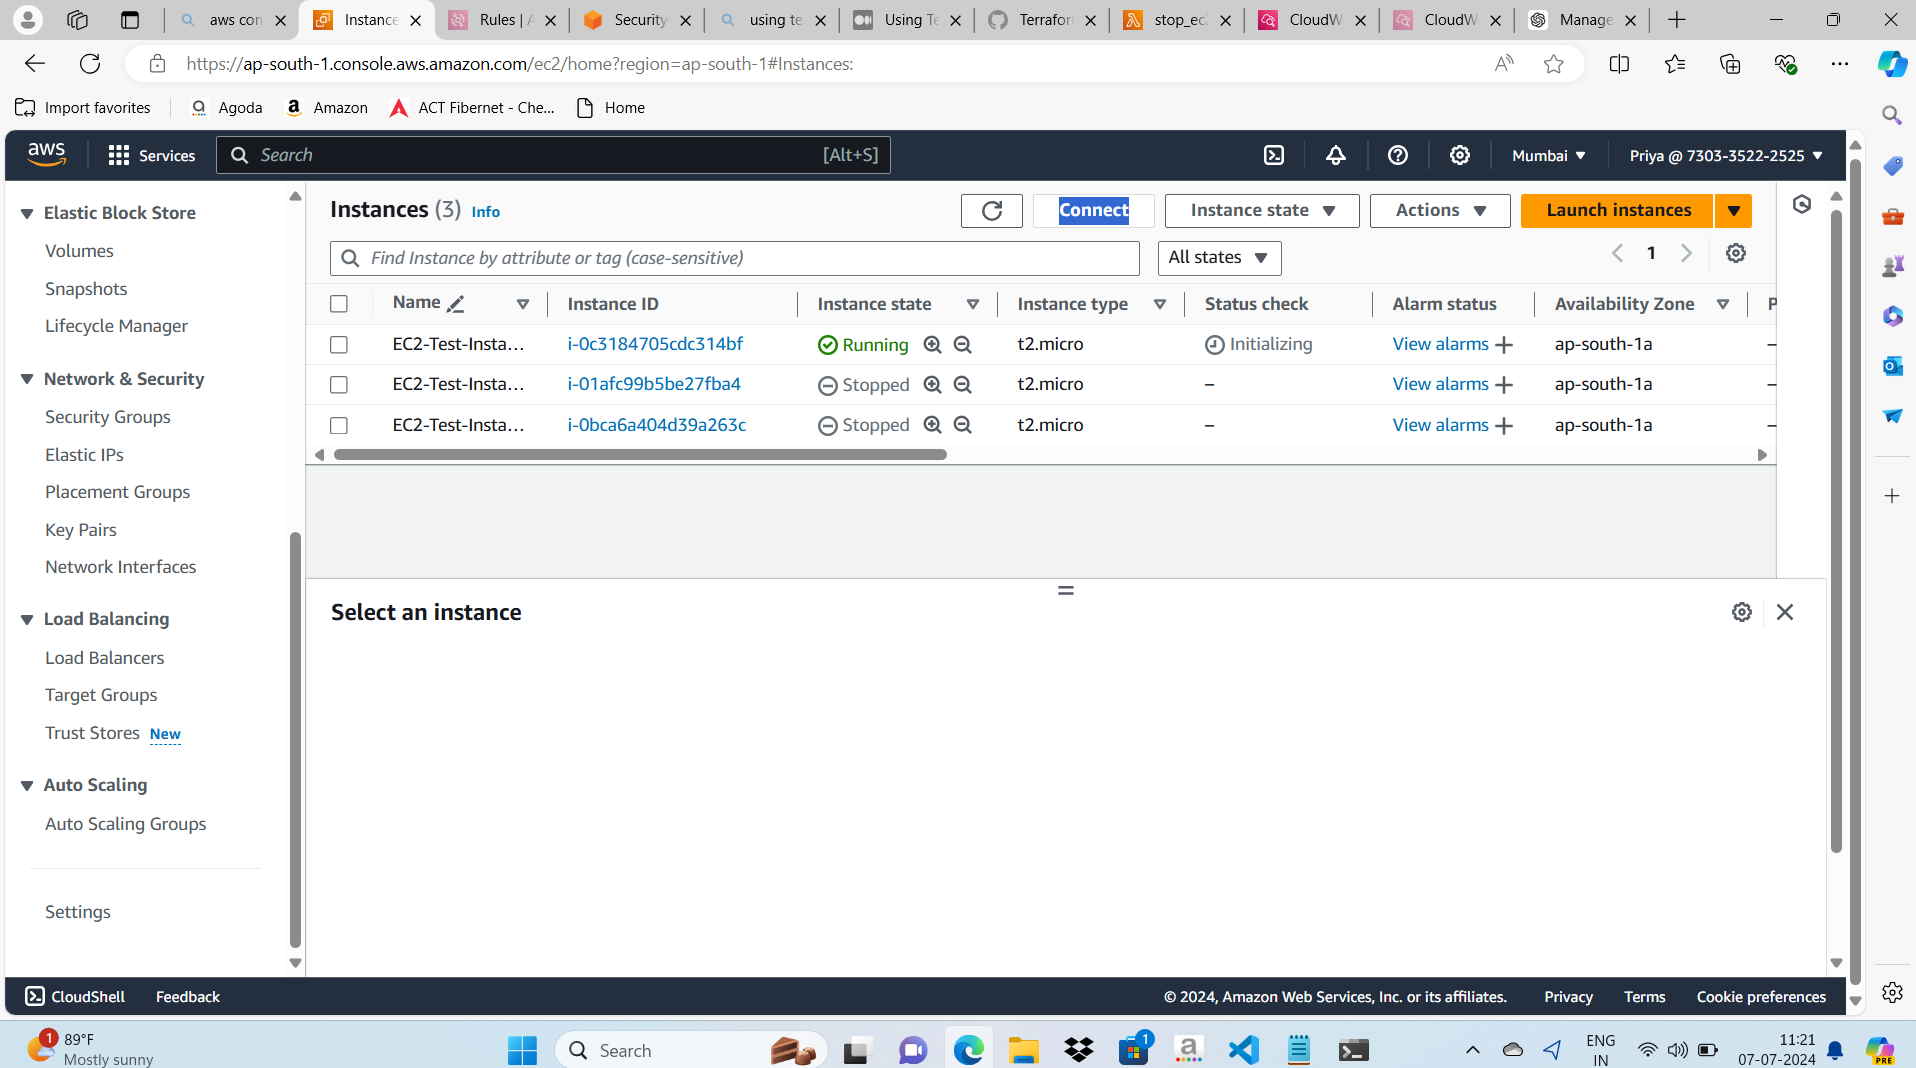Open instances table preferences gear

point(1736,253)
